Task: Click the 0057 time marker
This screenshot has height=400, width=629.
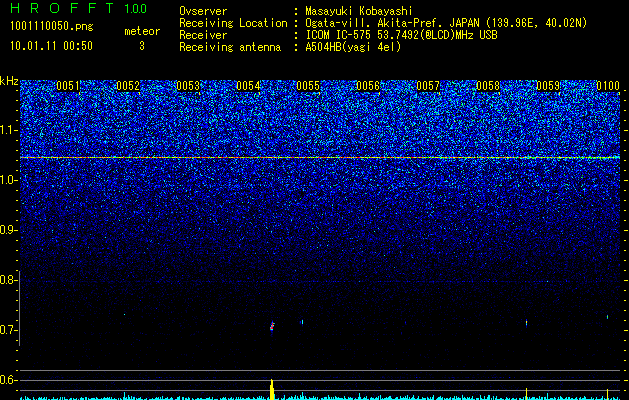Action: click(x=428, y=86)
